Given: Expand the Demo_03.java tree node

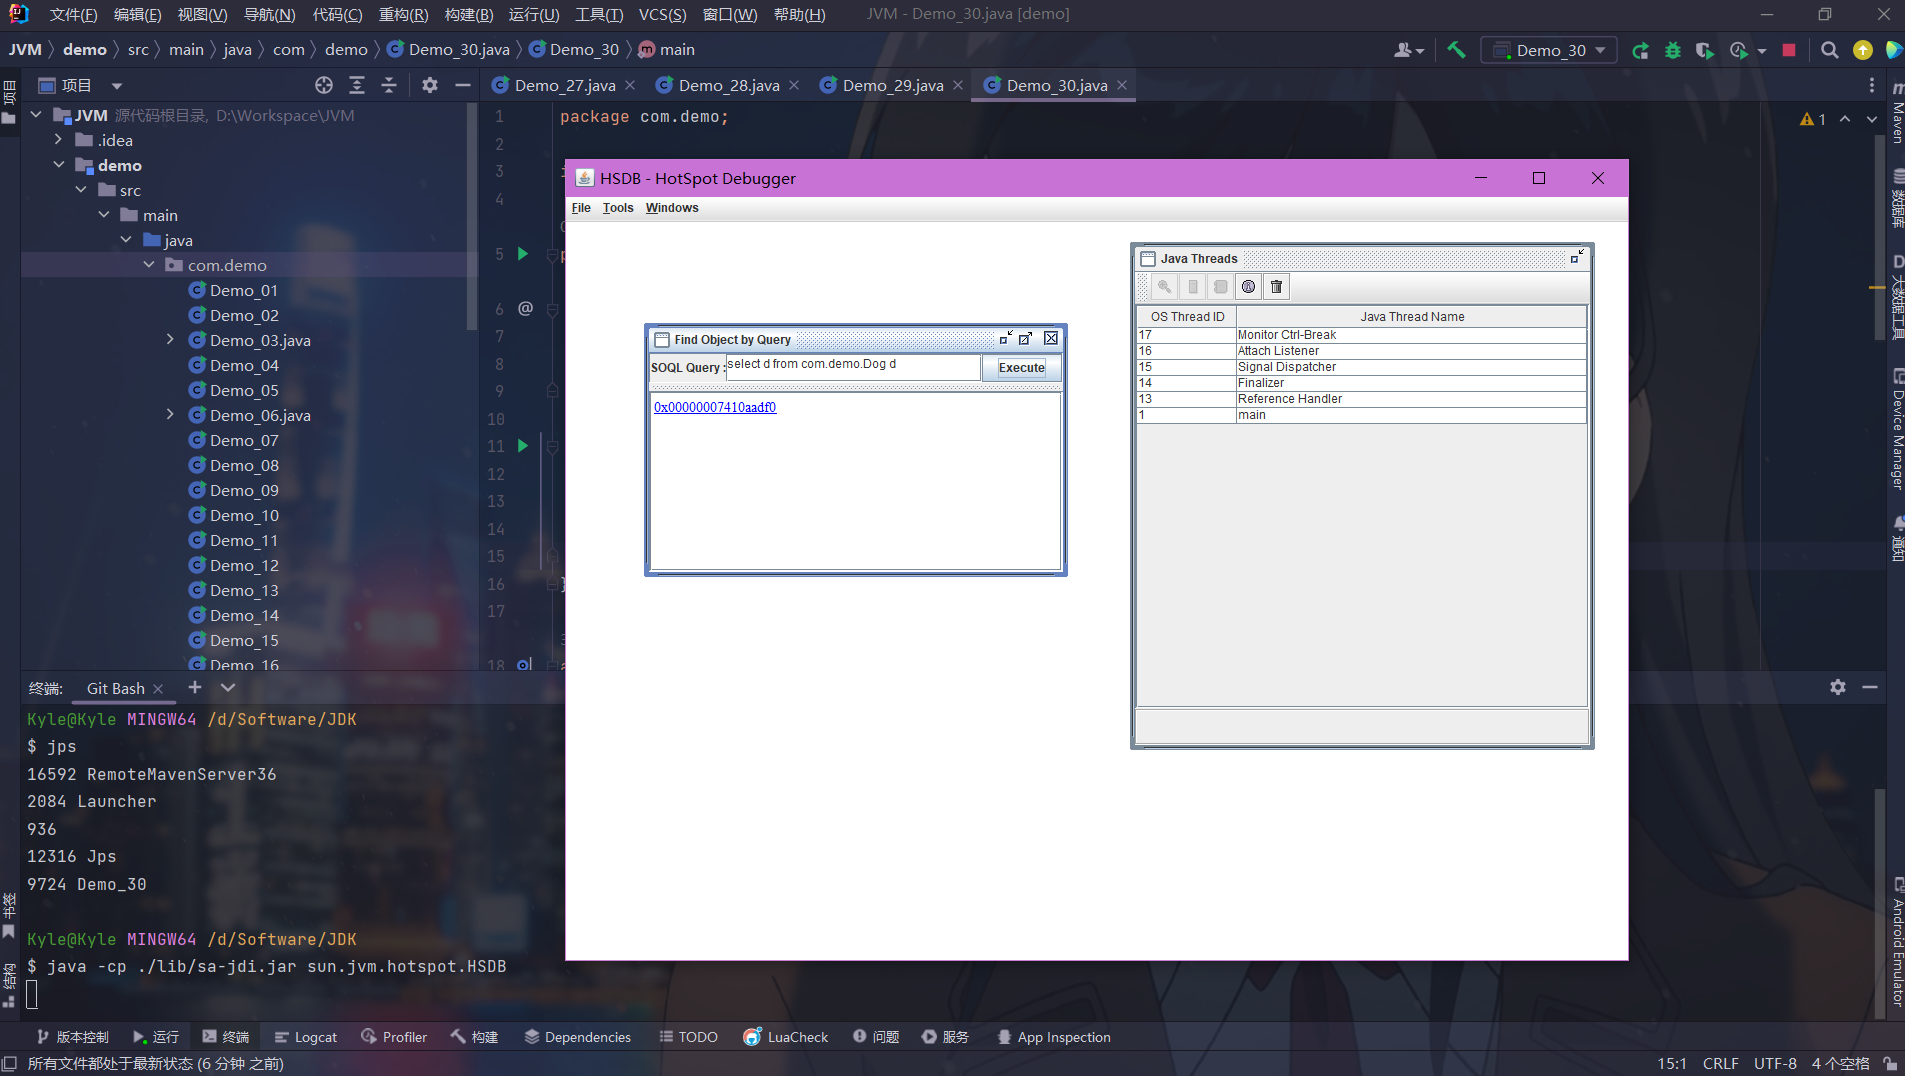Looking at the screenshot, I should pyautogui.click(x=170, y=340).
